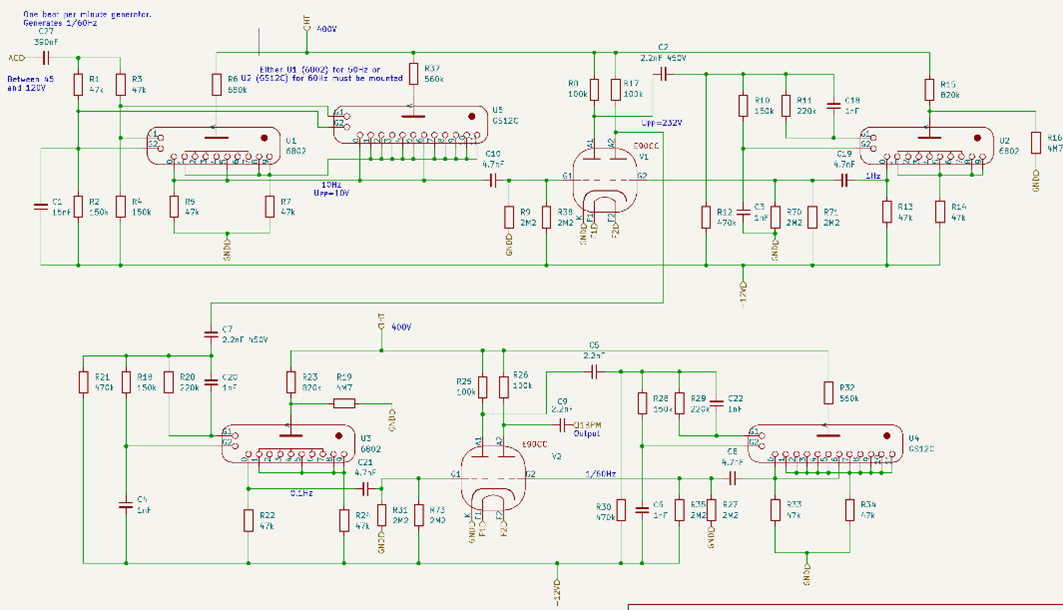
Task: Click capacitor C27 at the AC input
Action: tap(45, 58)
